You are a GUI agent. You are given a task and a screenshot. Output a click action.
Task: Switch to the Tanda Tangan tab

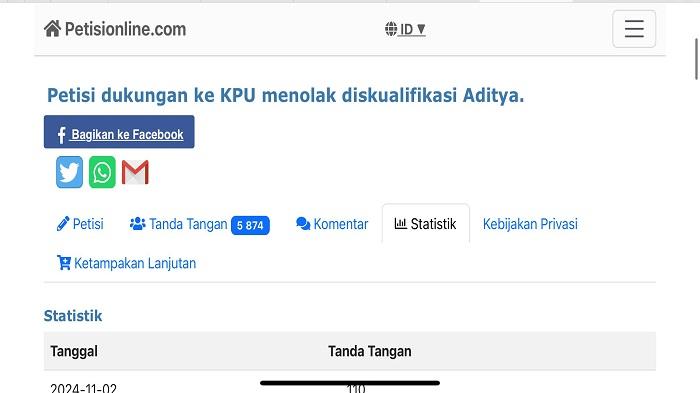(200, 224)
